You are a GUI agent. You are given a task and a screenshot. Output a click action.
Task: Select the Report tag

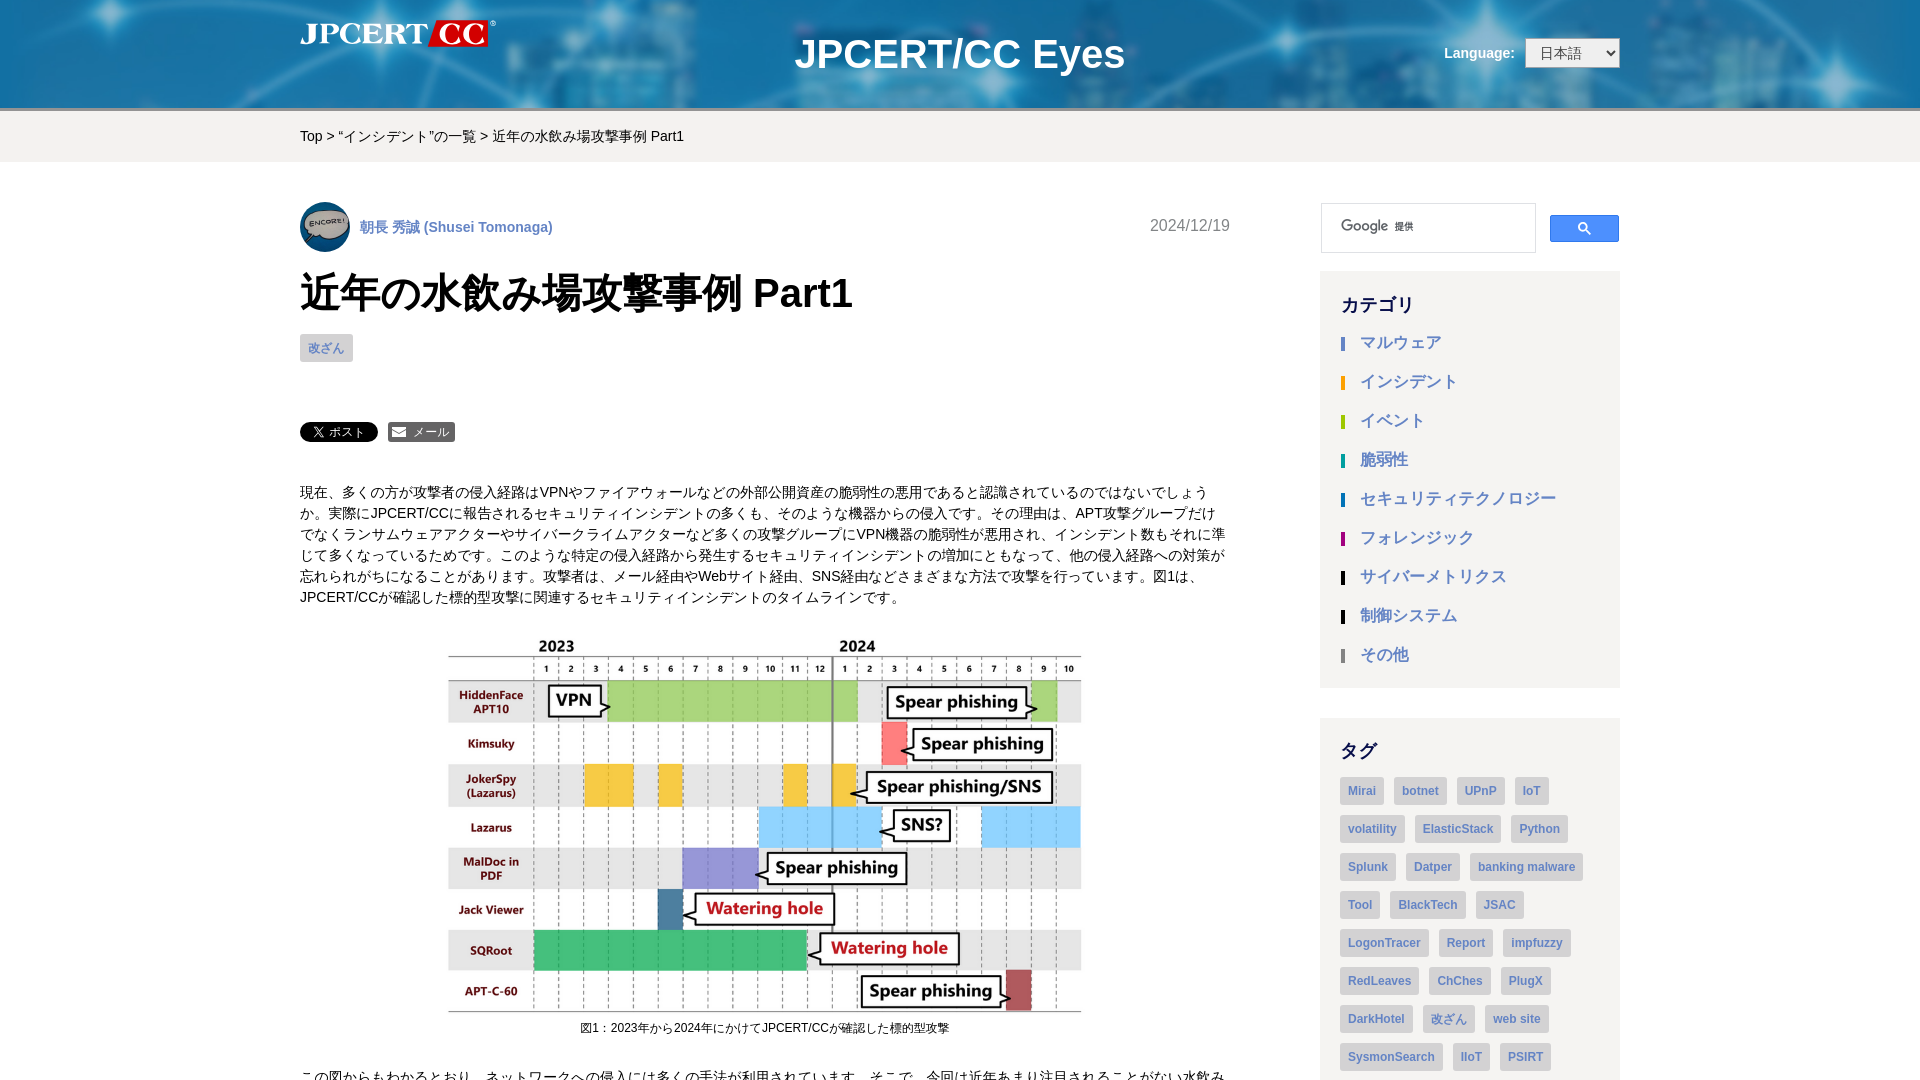pos(1465,943)
